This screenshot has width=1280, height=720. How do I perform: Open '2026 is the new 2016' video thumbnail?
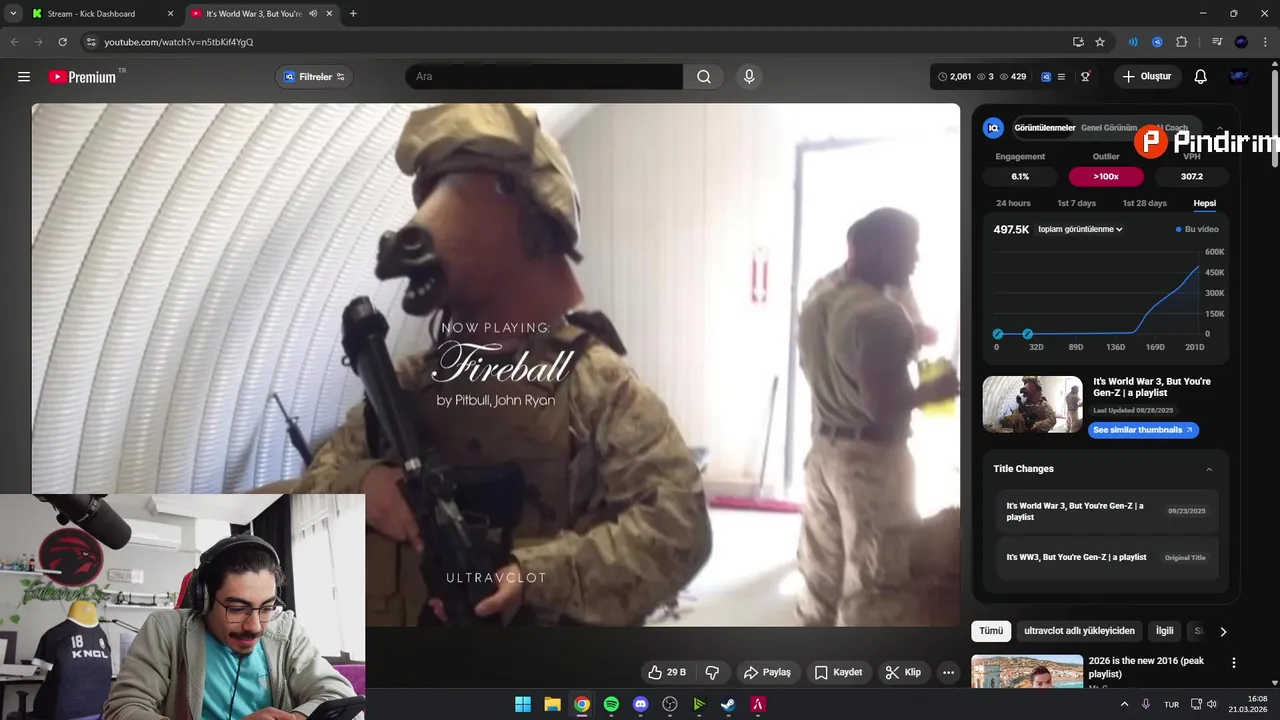coord(1027,672)
